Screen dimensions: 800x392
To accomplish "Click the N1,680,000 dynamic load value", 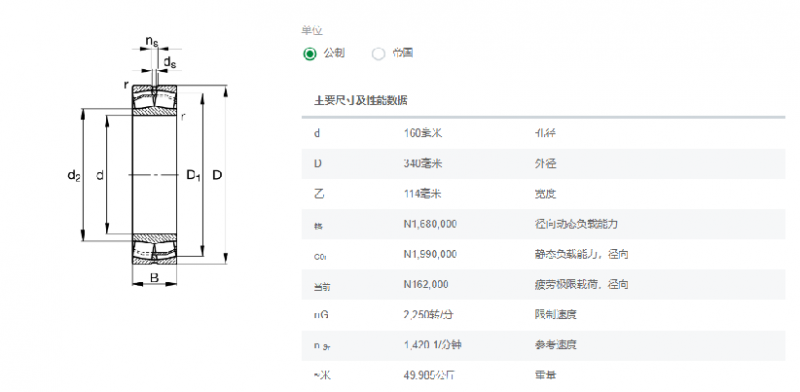I will 430,224.
